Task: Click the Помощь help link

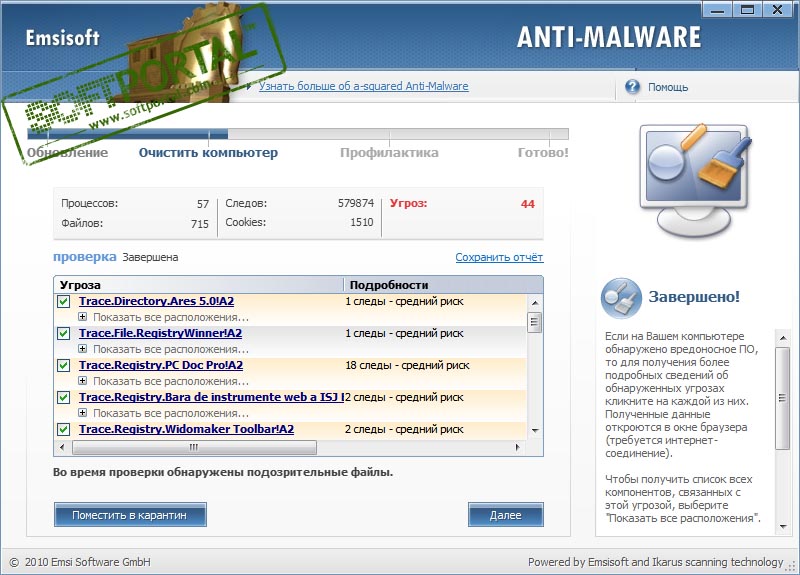Action: [668, 87]
